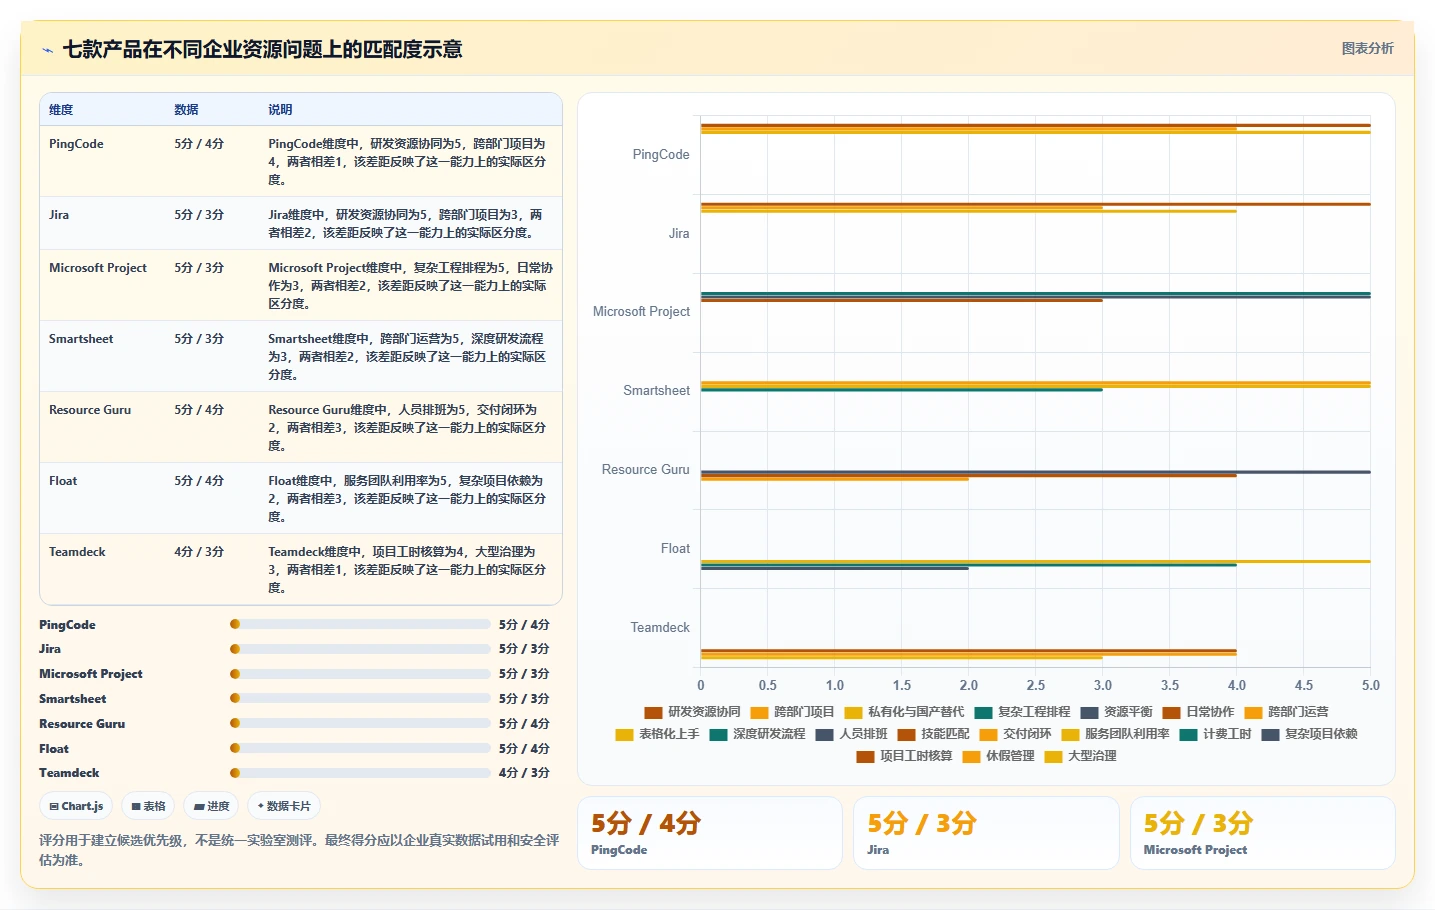Toggle the 资源平衡 legend series
The height and width of the screenshot is (910, 1435).
1116,712
